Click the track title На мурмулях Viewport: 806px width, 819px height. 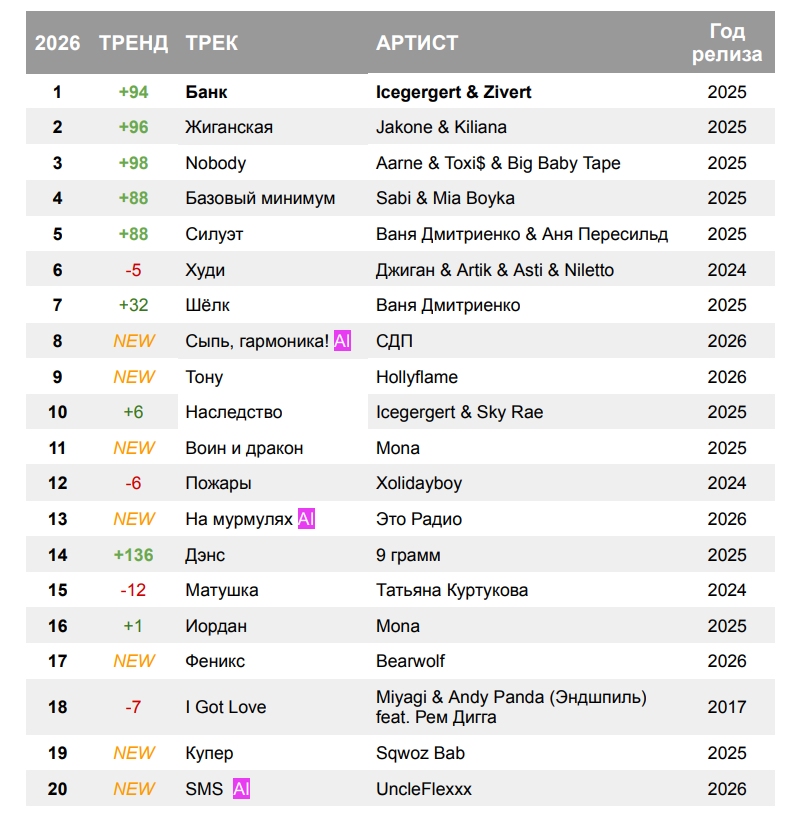(239, 519)
